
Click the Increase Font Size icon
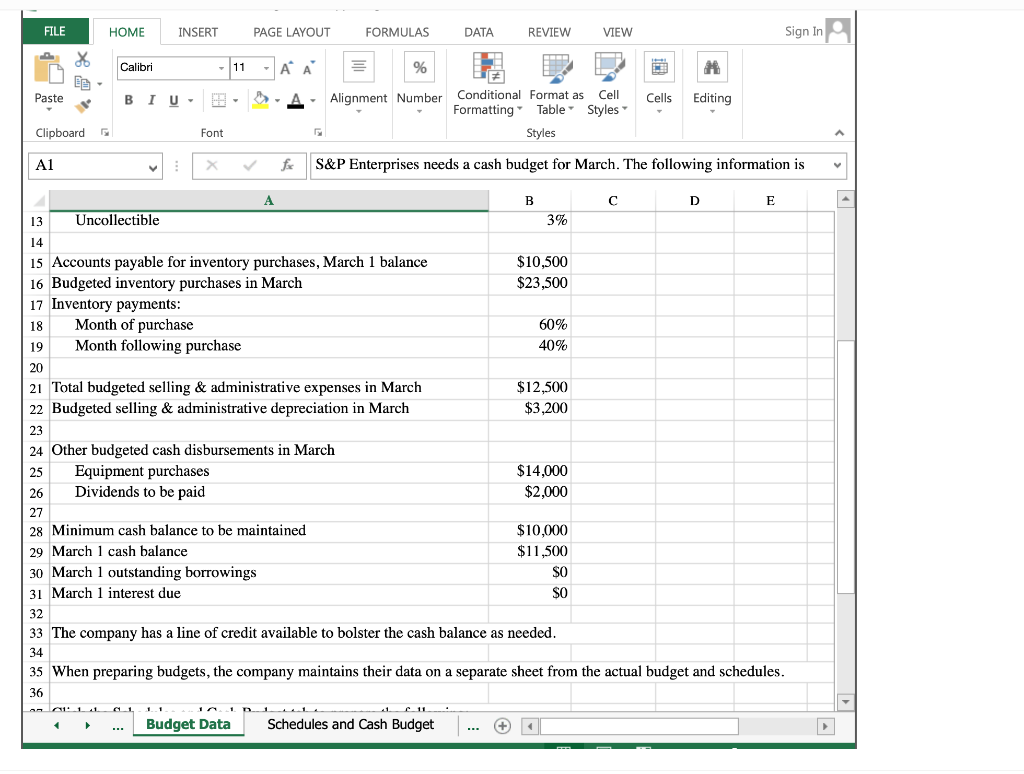click(x=287, y=67)
